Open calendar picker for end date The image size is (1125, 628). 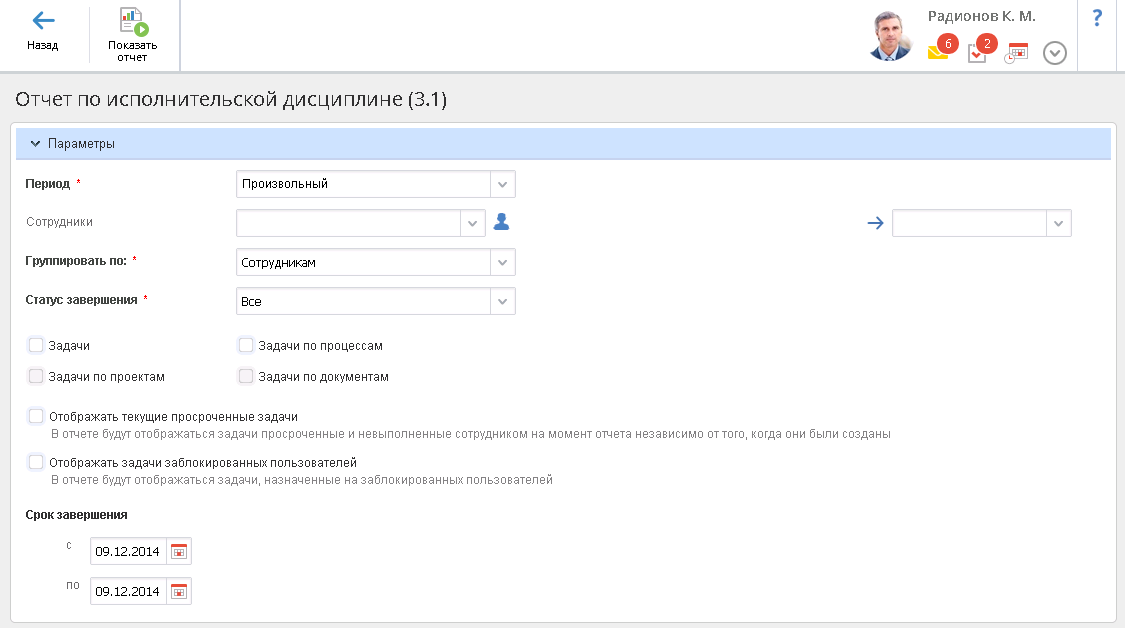pyautogui.click(x=179, y=591)
